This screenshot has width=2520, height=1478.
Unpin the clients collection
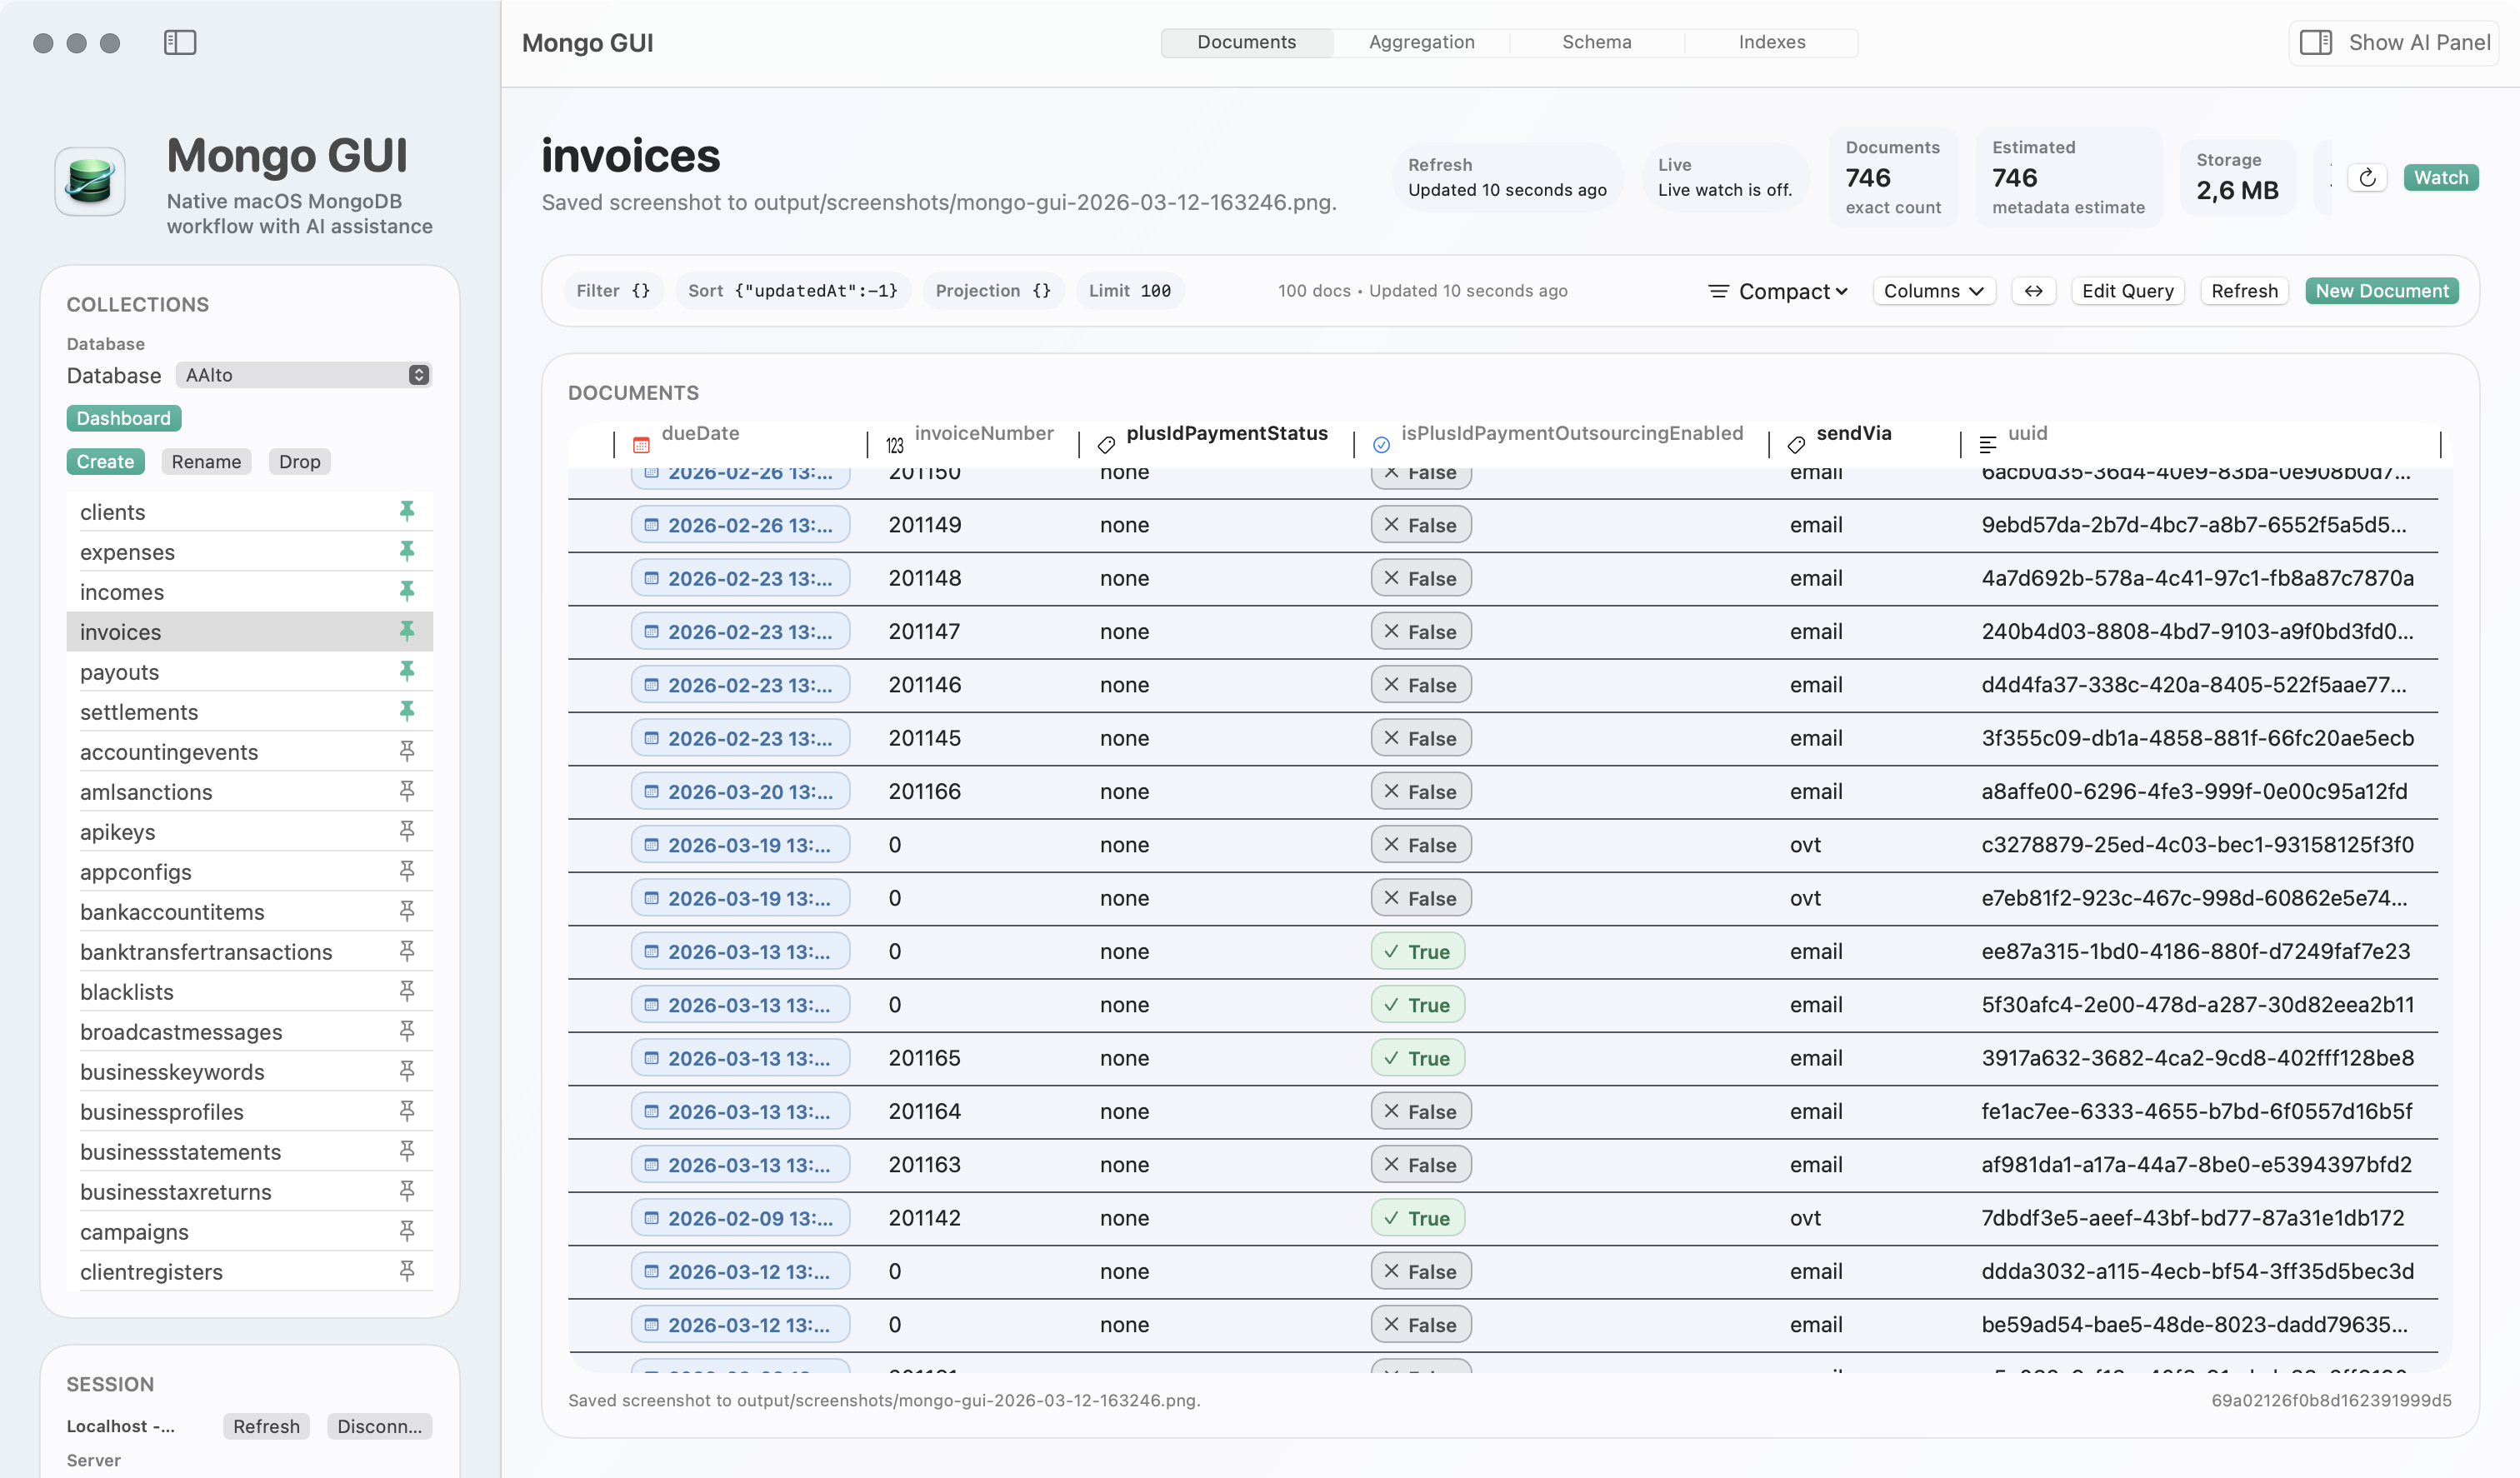click(407, 512)
